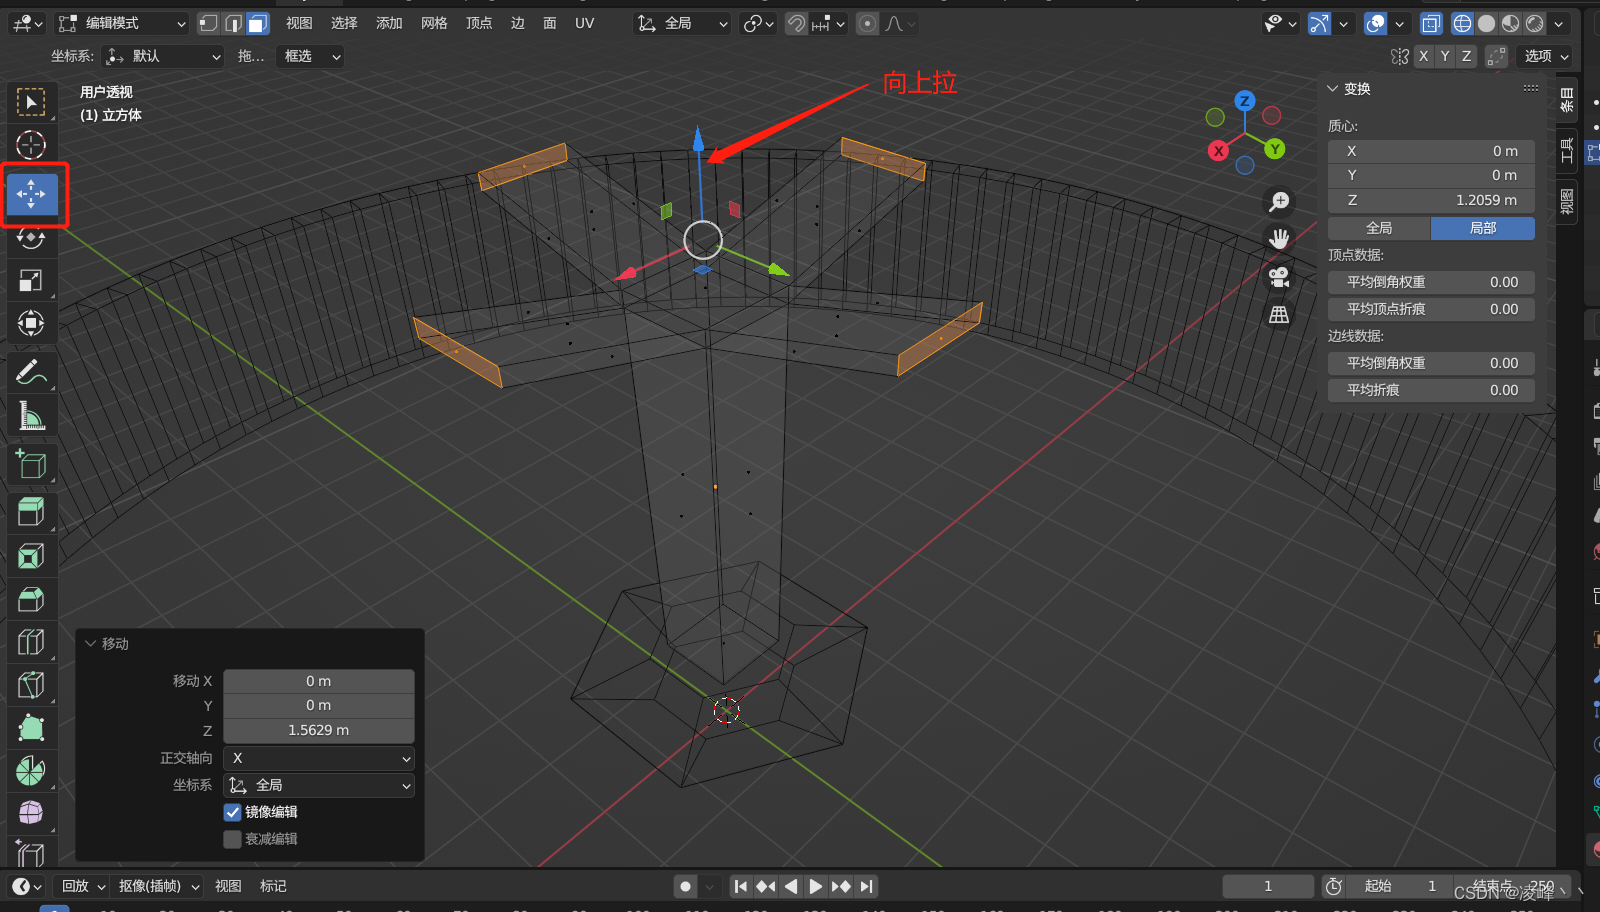
Task: Select the Inset Faces tool
Action: click(x=31, y=556)
